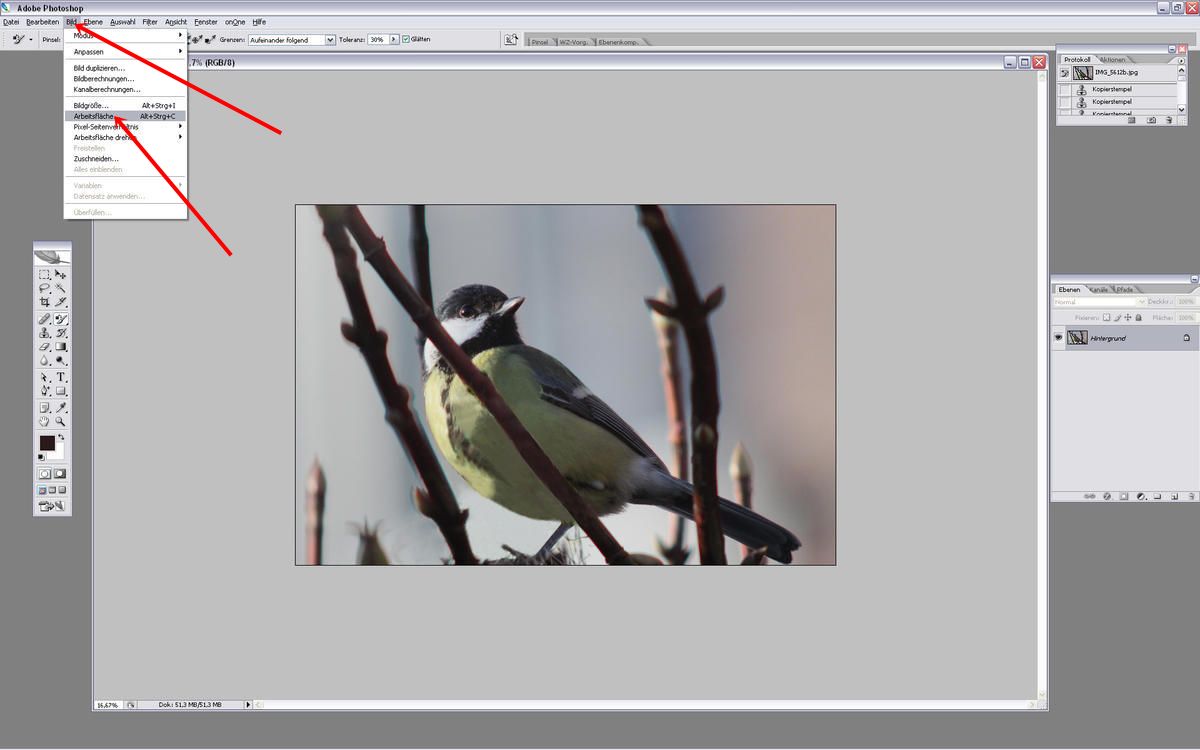Select the Crop tool
The width and height of the screenshot is (1200, 750).
point(44,301)
